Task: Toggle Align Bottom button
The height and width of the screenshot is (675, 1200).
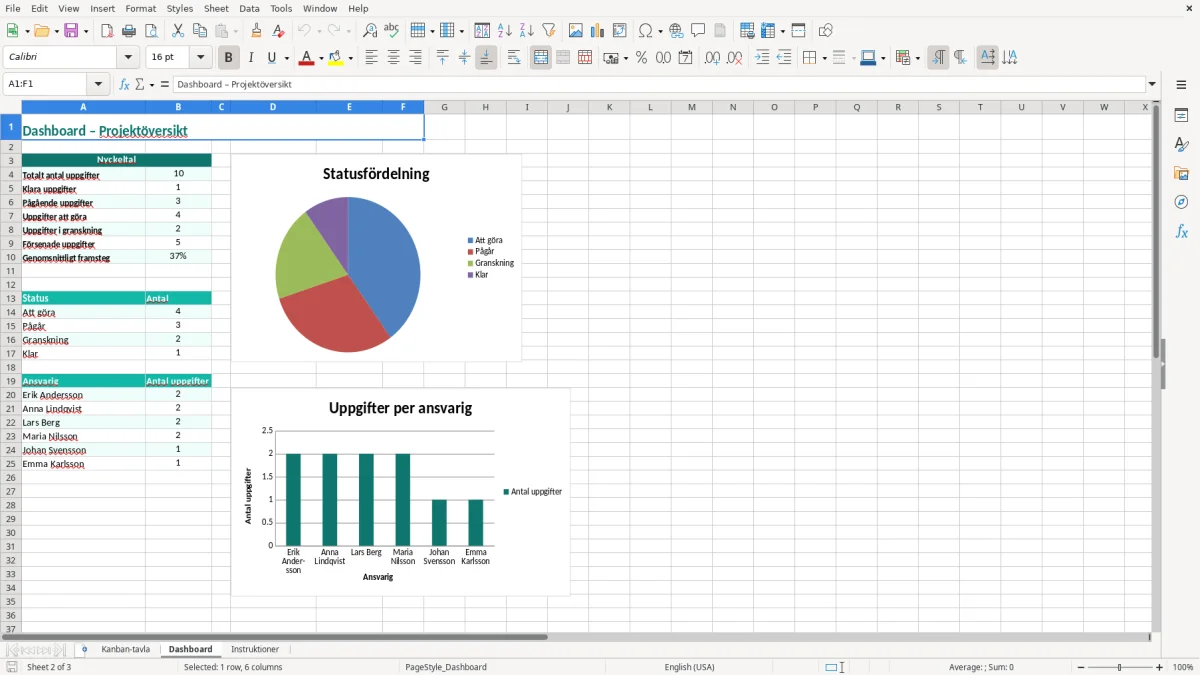Action: (x=486, y=58)
